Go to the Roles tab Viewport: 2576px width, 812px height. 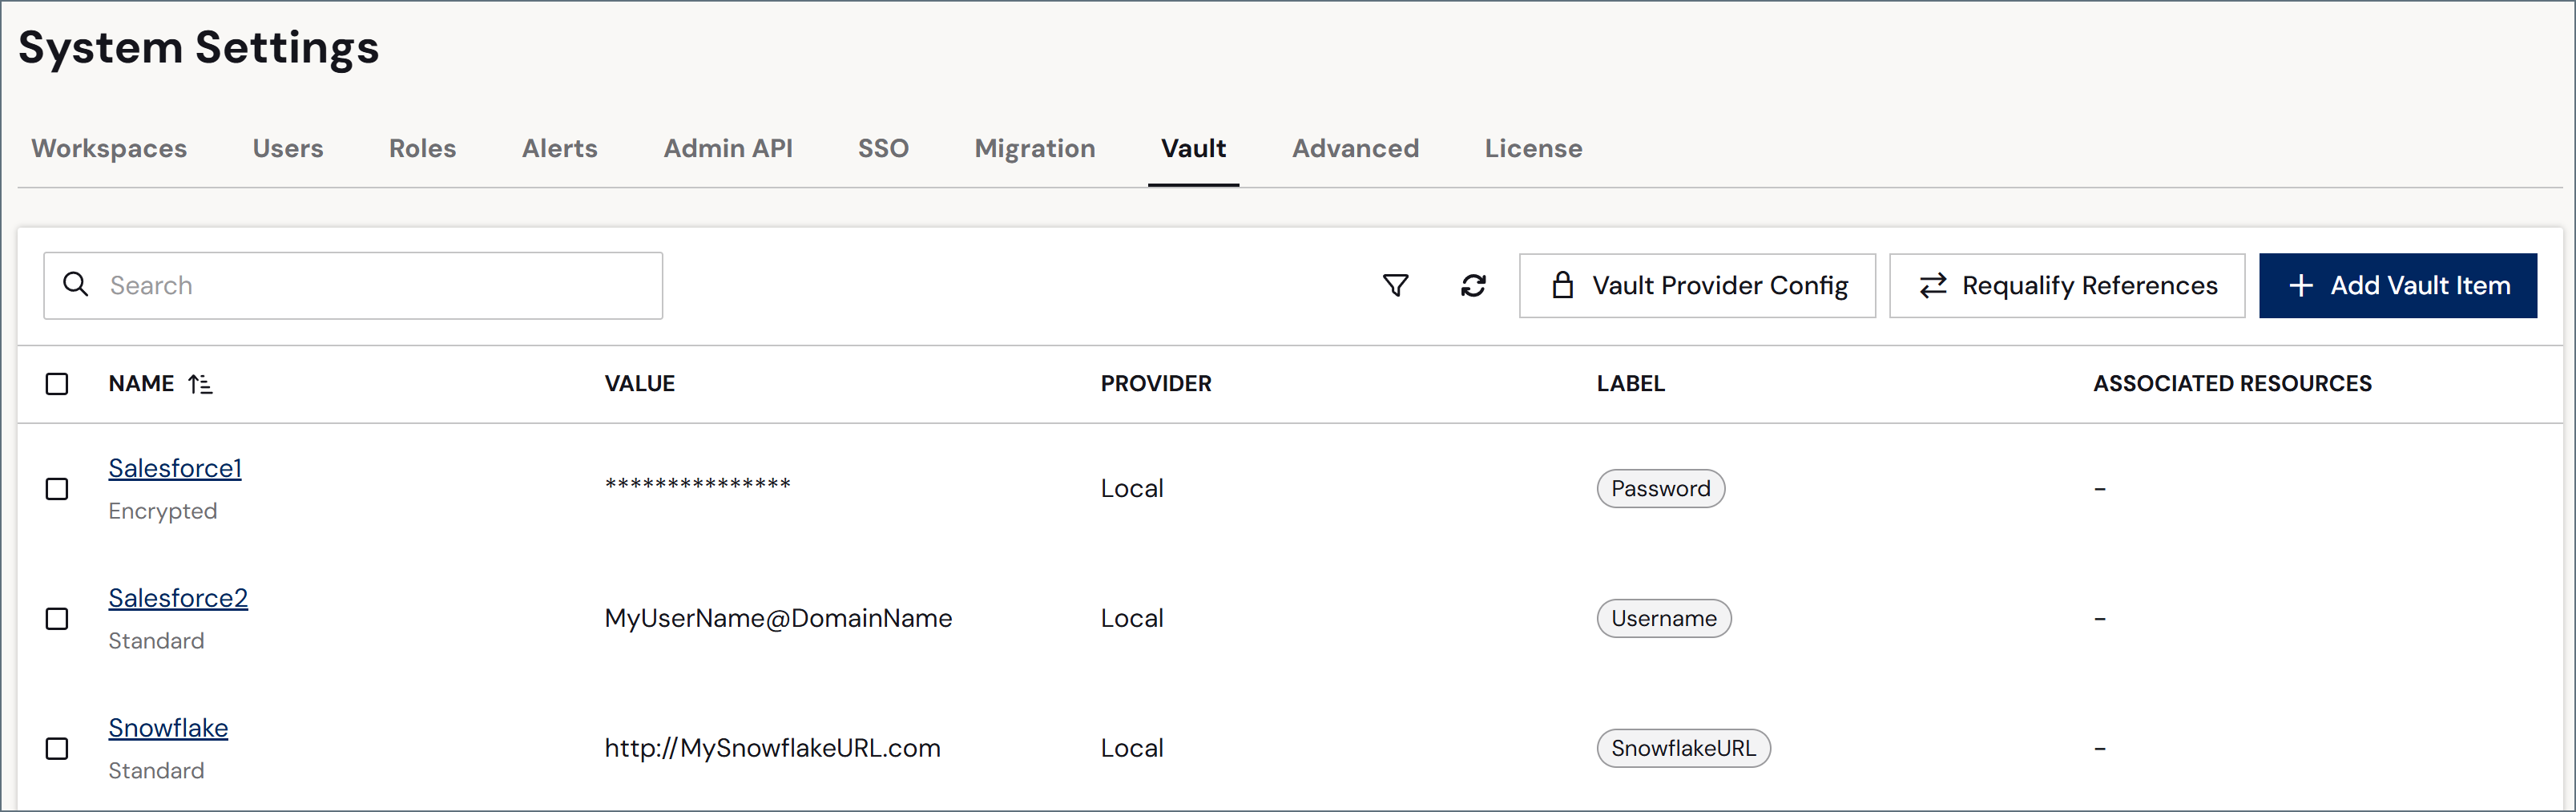click(422, 149)
